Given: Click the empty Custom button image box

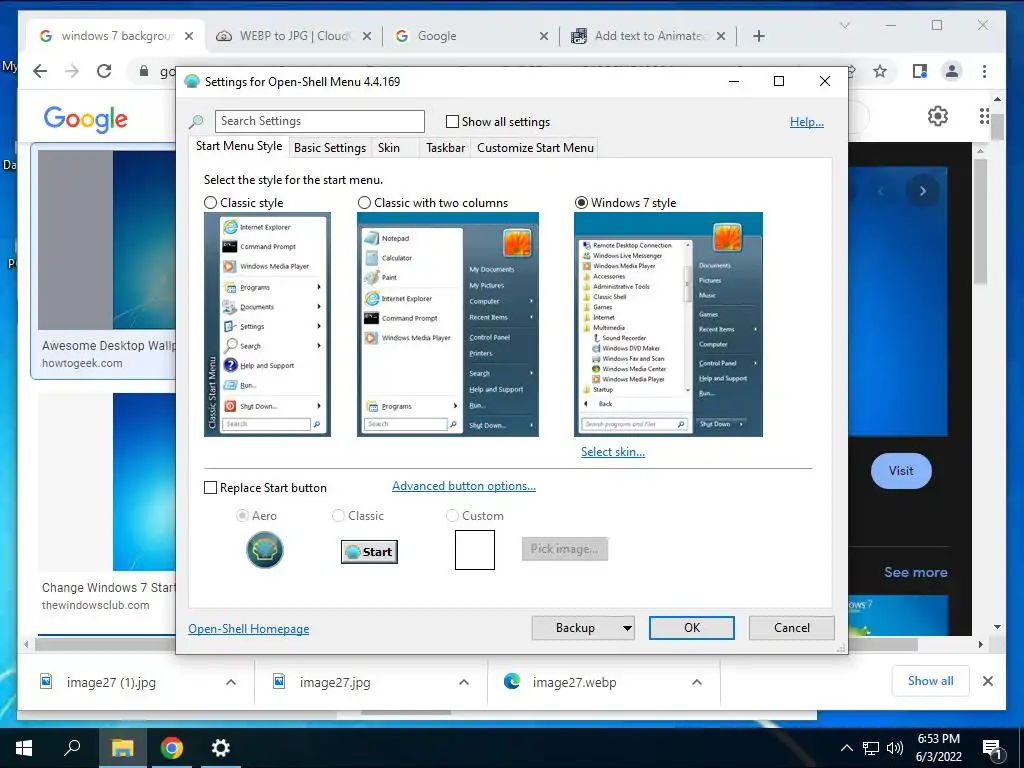Looking at the screenshot, I should (x=475, y=550).
